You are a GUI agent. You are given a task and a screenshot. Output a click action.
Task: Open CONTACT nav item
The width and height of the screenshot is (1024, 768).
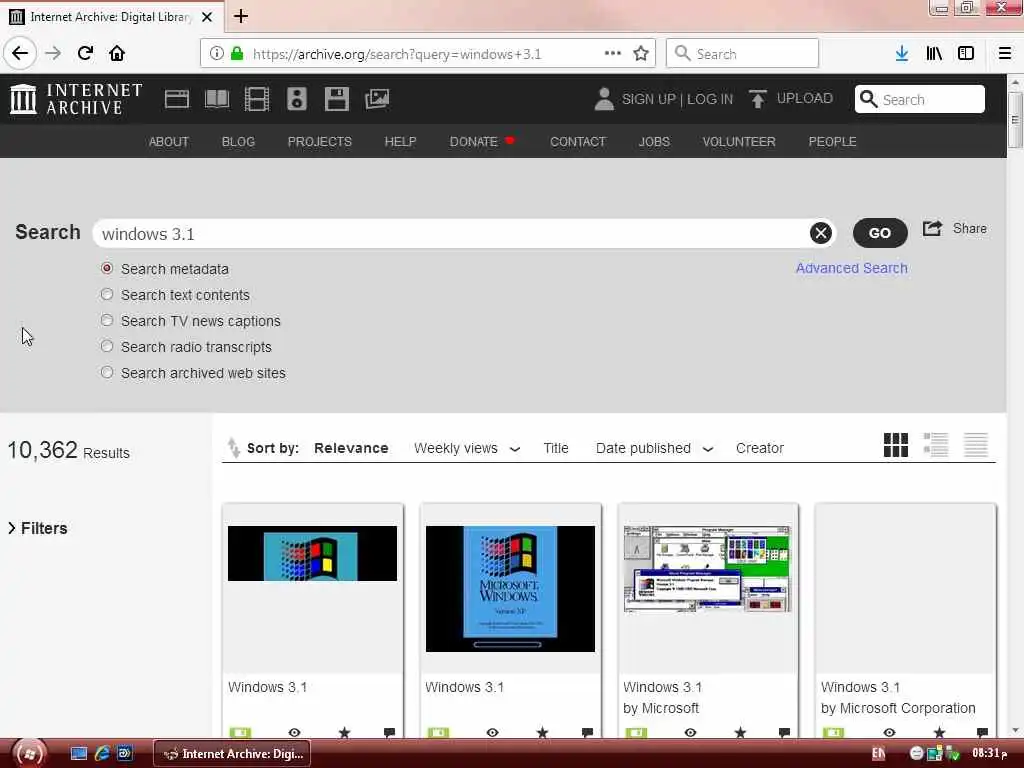tap(578, 142)
